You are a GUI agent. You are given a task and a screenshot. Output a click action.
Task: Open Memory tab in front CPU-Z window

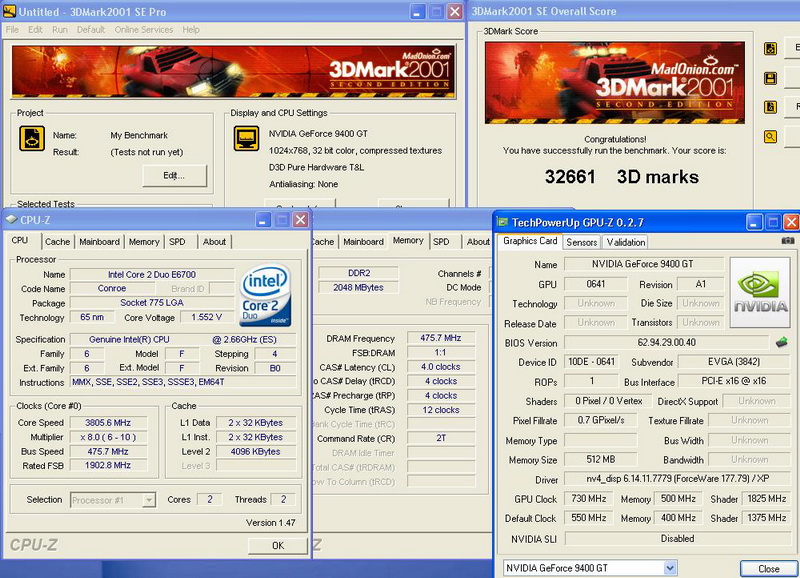click(x=144, y=242)
